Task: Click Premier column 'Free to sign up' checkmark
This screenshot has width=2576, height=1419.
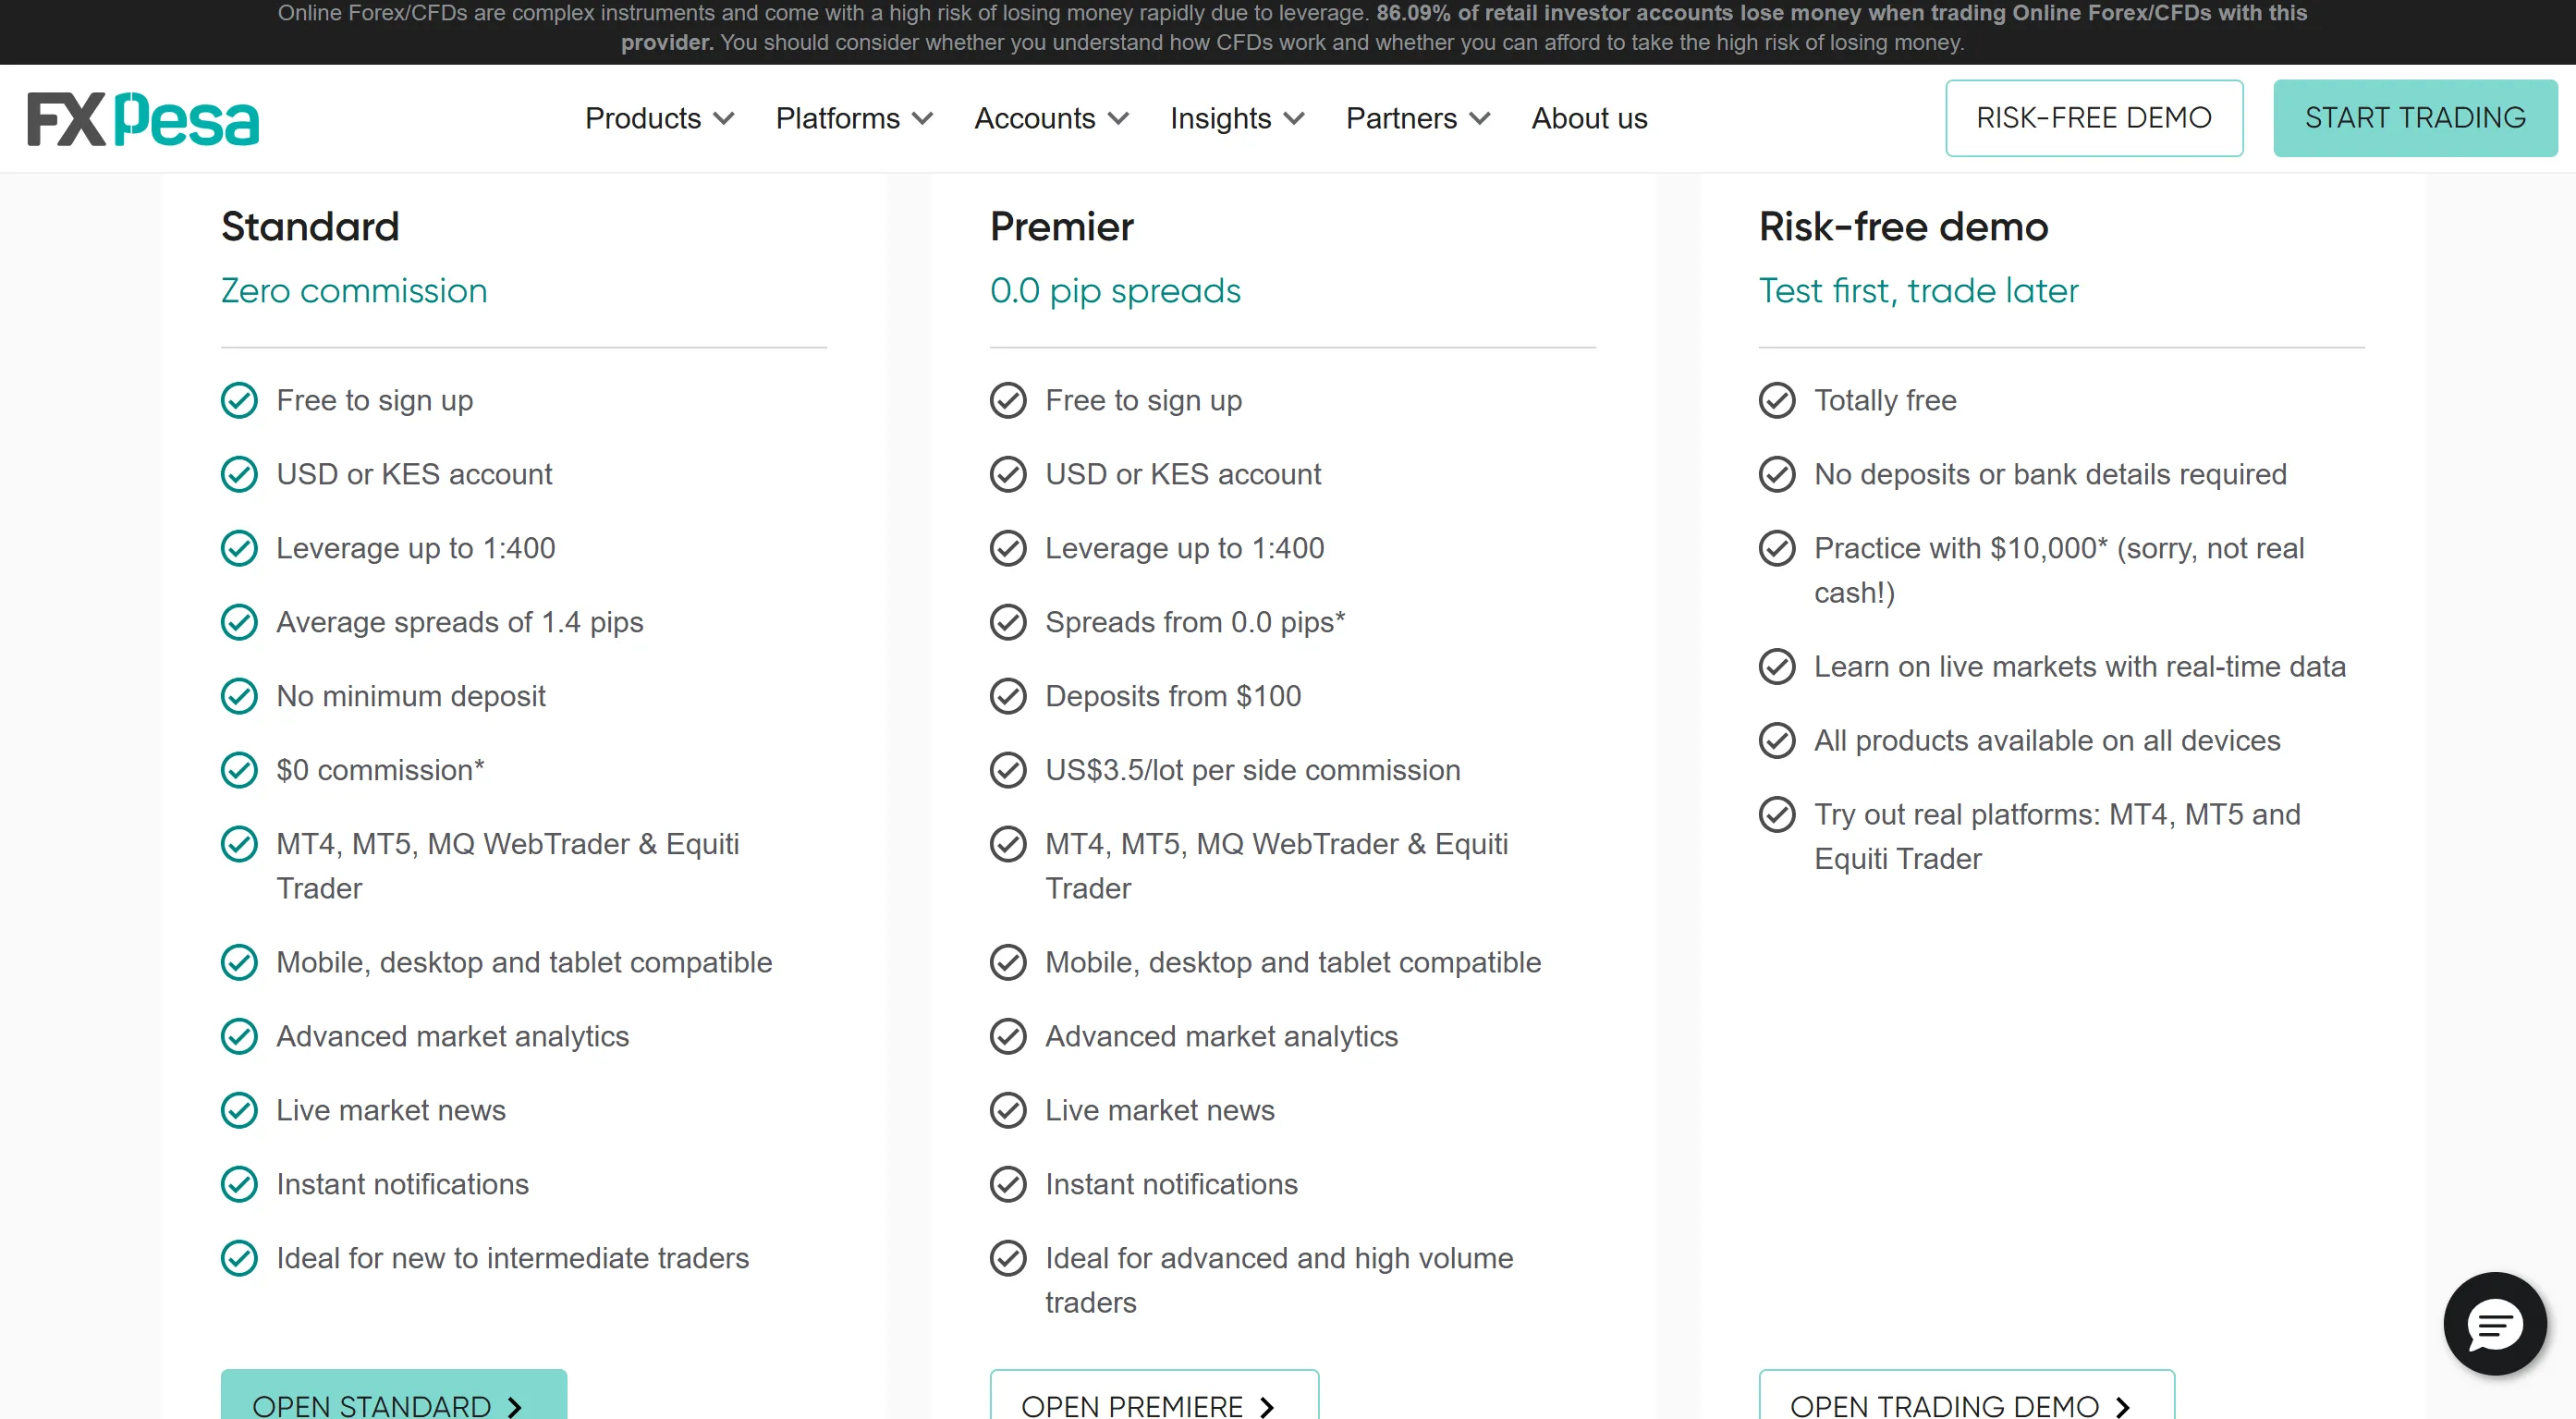Action: pyautogui.click(x=1008, y=400)
